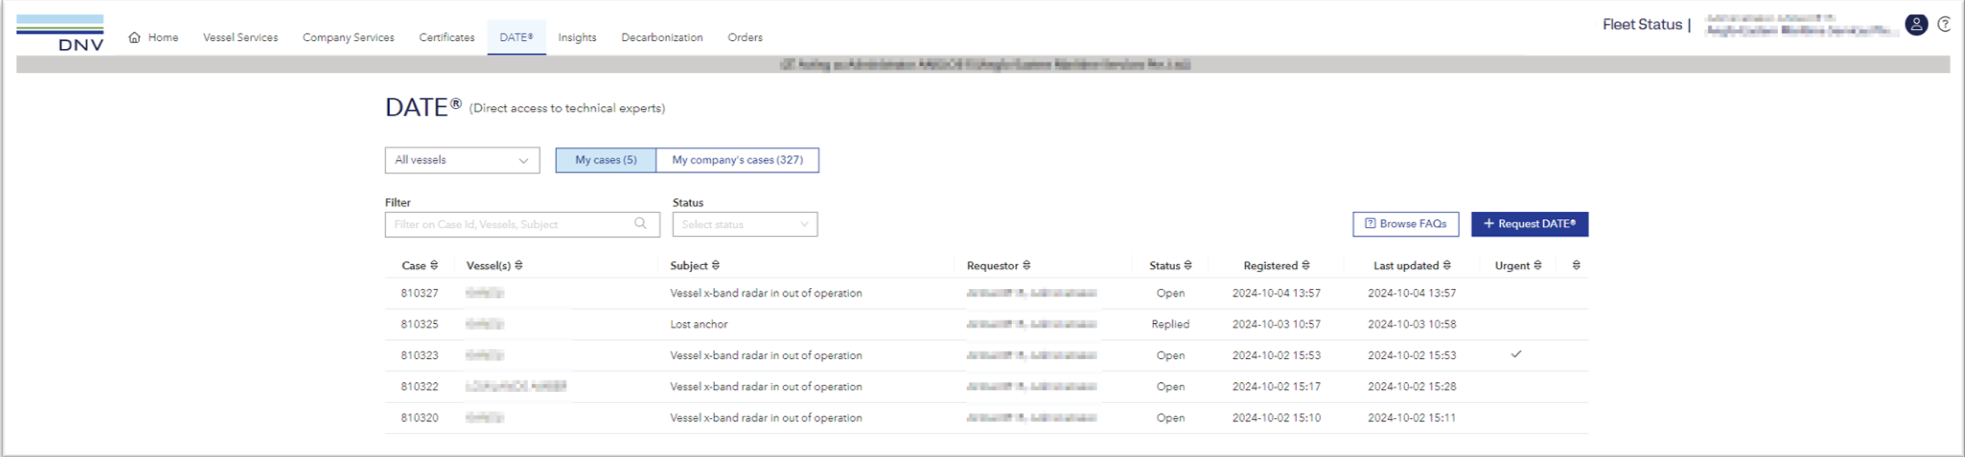Open the user profile avatar icon

click(x=1916, y=25)
